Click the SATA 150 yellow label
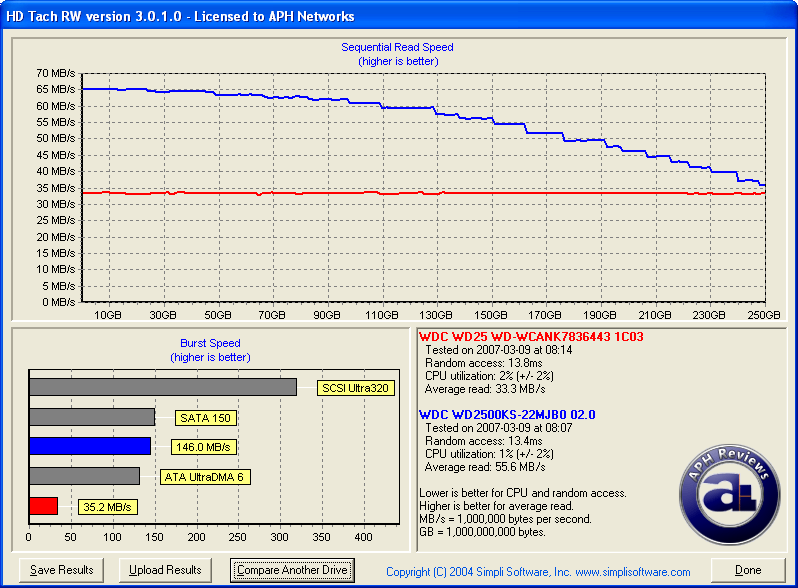Viewport: 798px width, 588px height. pos(205,418)
